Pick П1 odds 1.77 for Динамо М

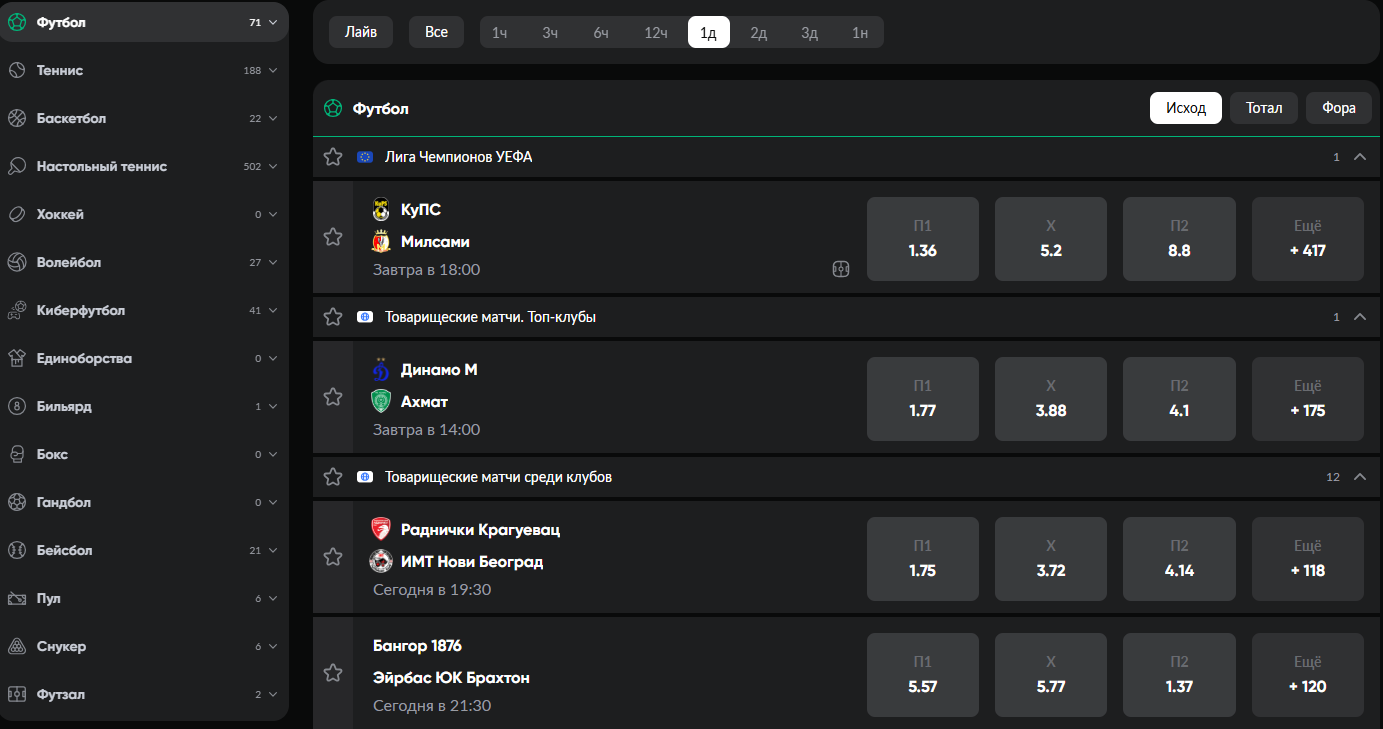click(x=923, y=399)
